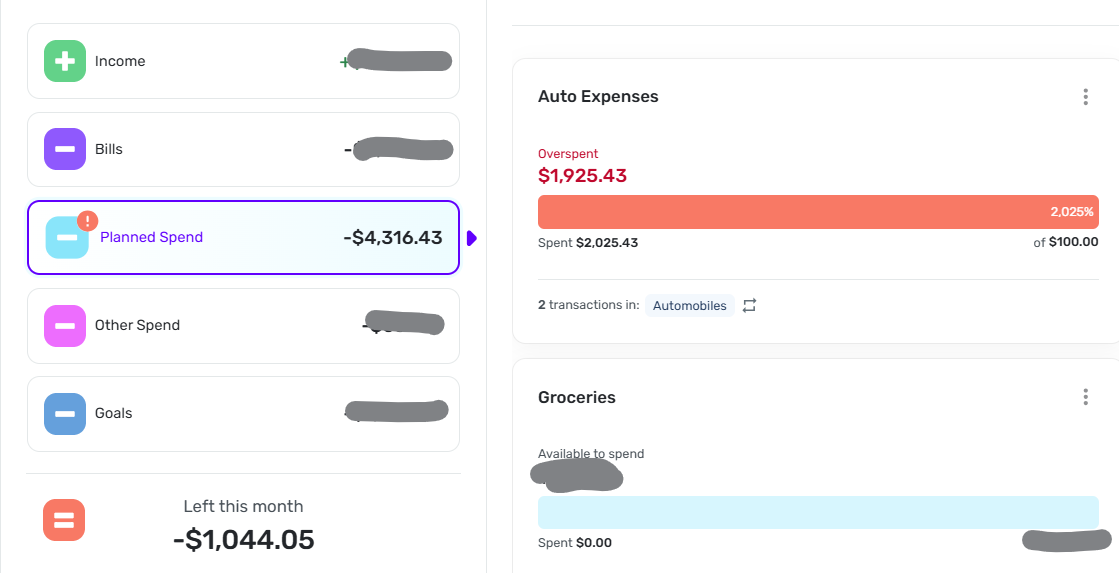The width and height of the screenshot is (1119, 573).
Task: Click the Auto Expenses card title
Action: [x=598, y=97]
